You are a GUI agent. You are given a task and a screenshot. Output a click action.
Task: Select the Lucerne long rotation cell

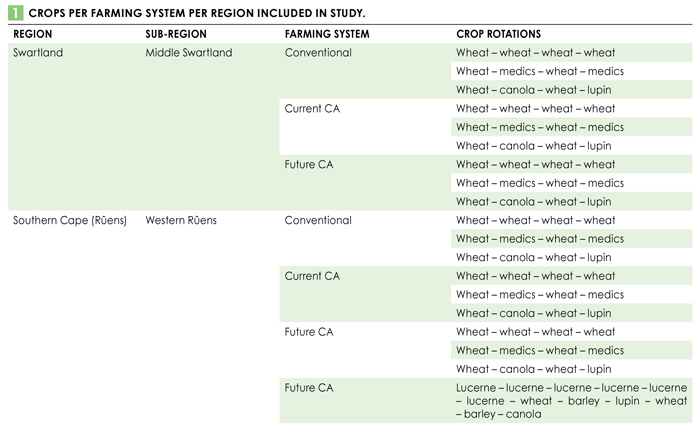click(571, 401)
